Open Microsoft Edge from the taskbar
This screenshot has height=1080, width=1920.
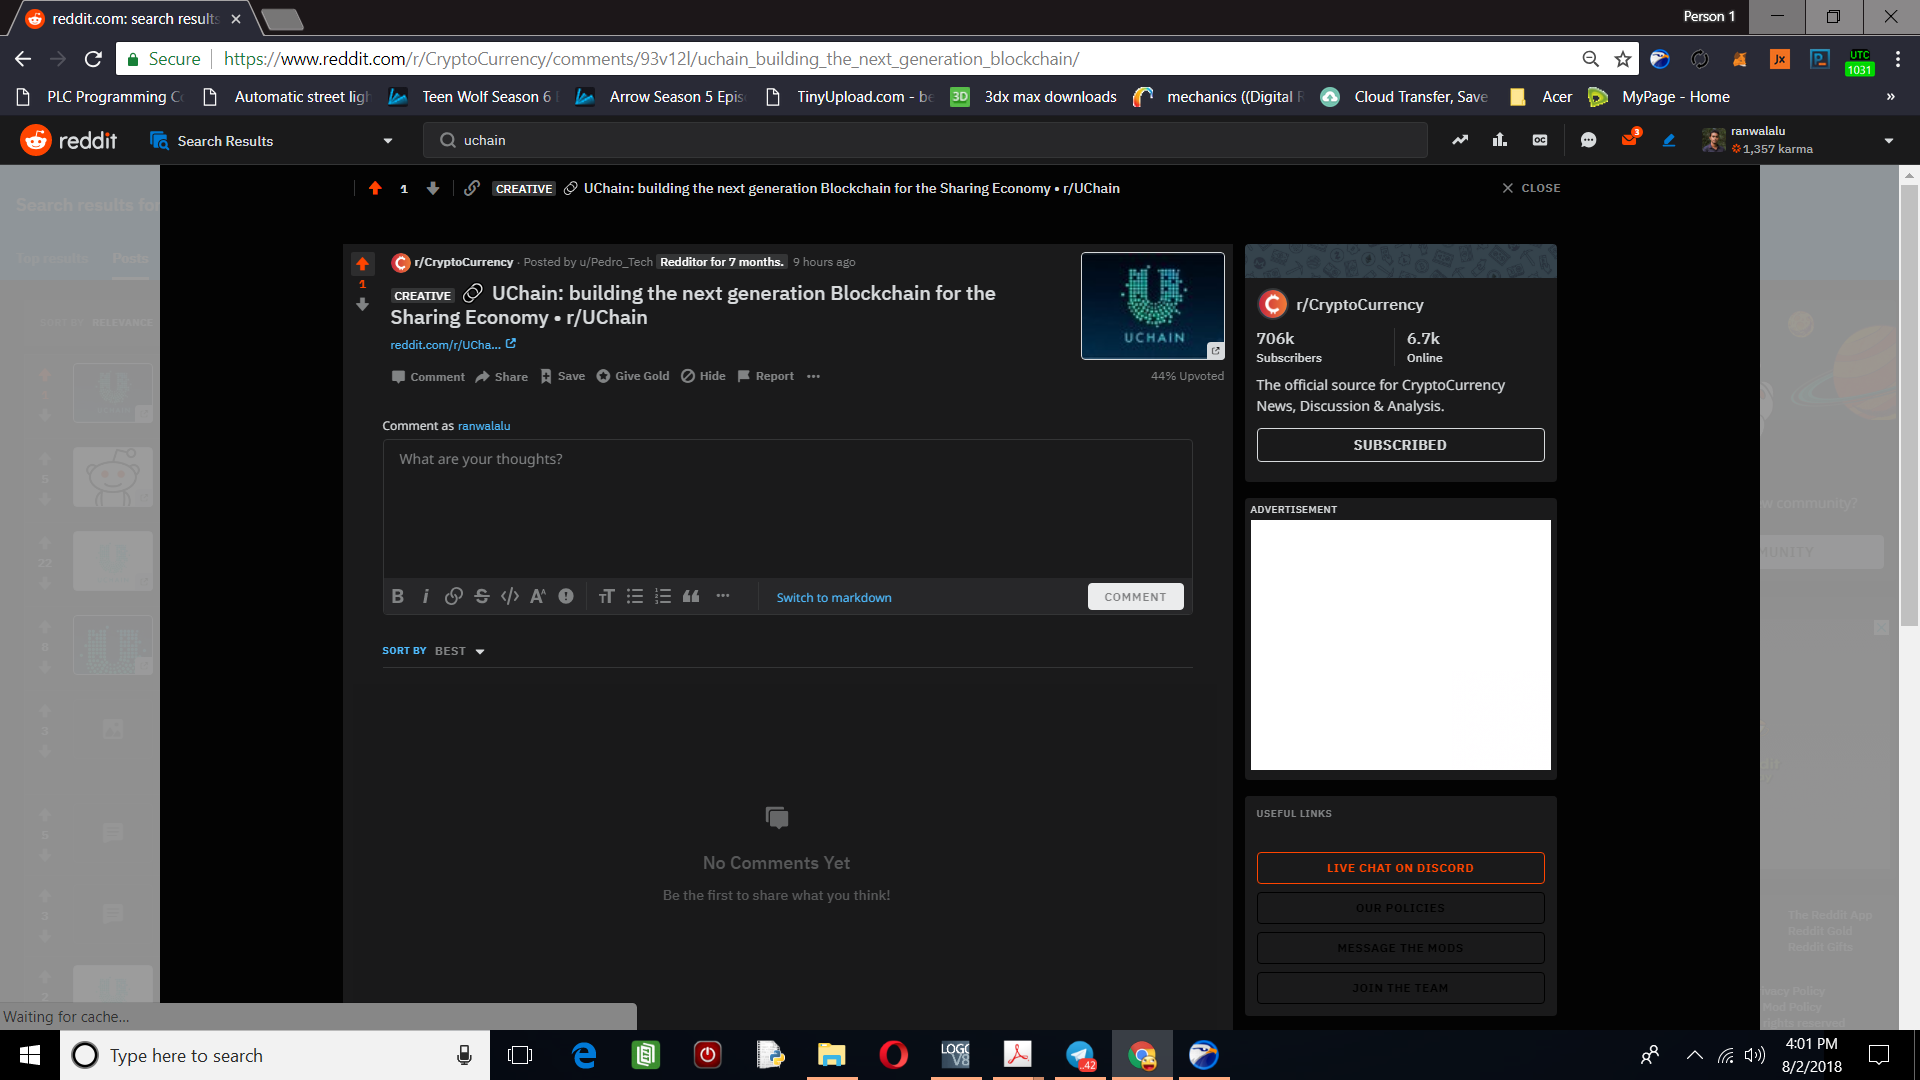coord(584,1055)
